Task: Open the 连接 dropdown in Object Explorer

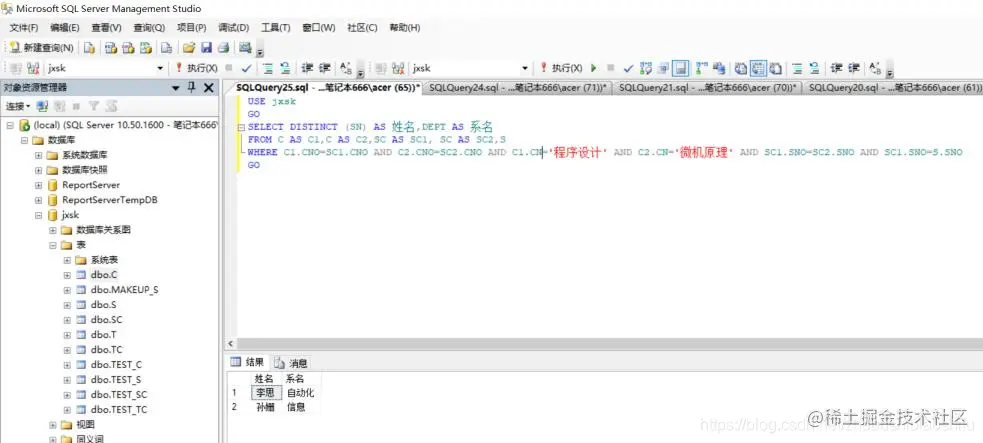Action: tap(18, 106)
